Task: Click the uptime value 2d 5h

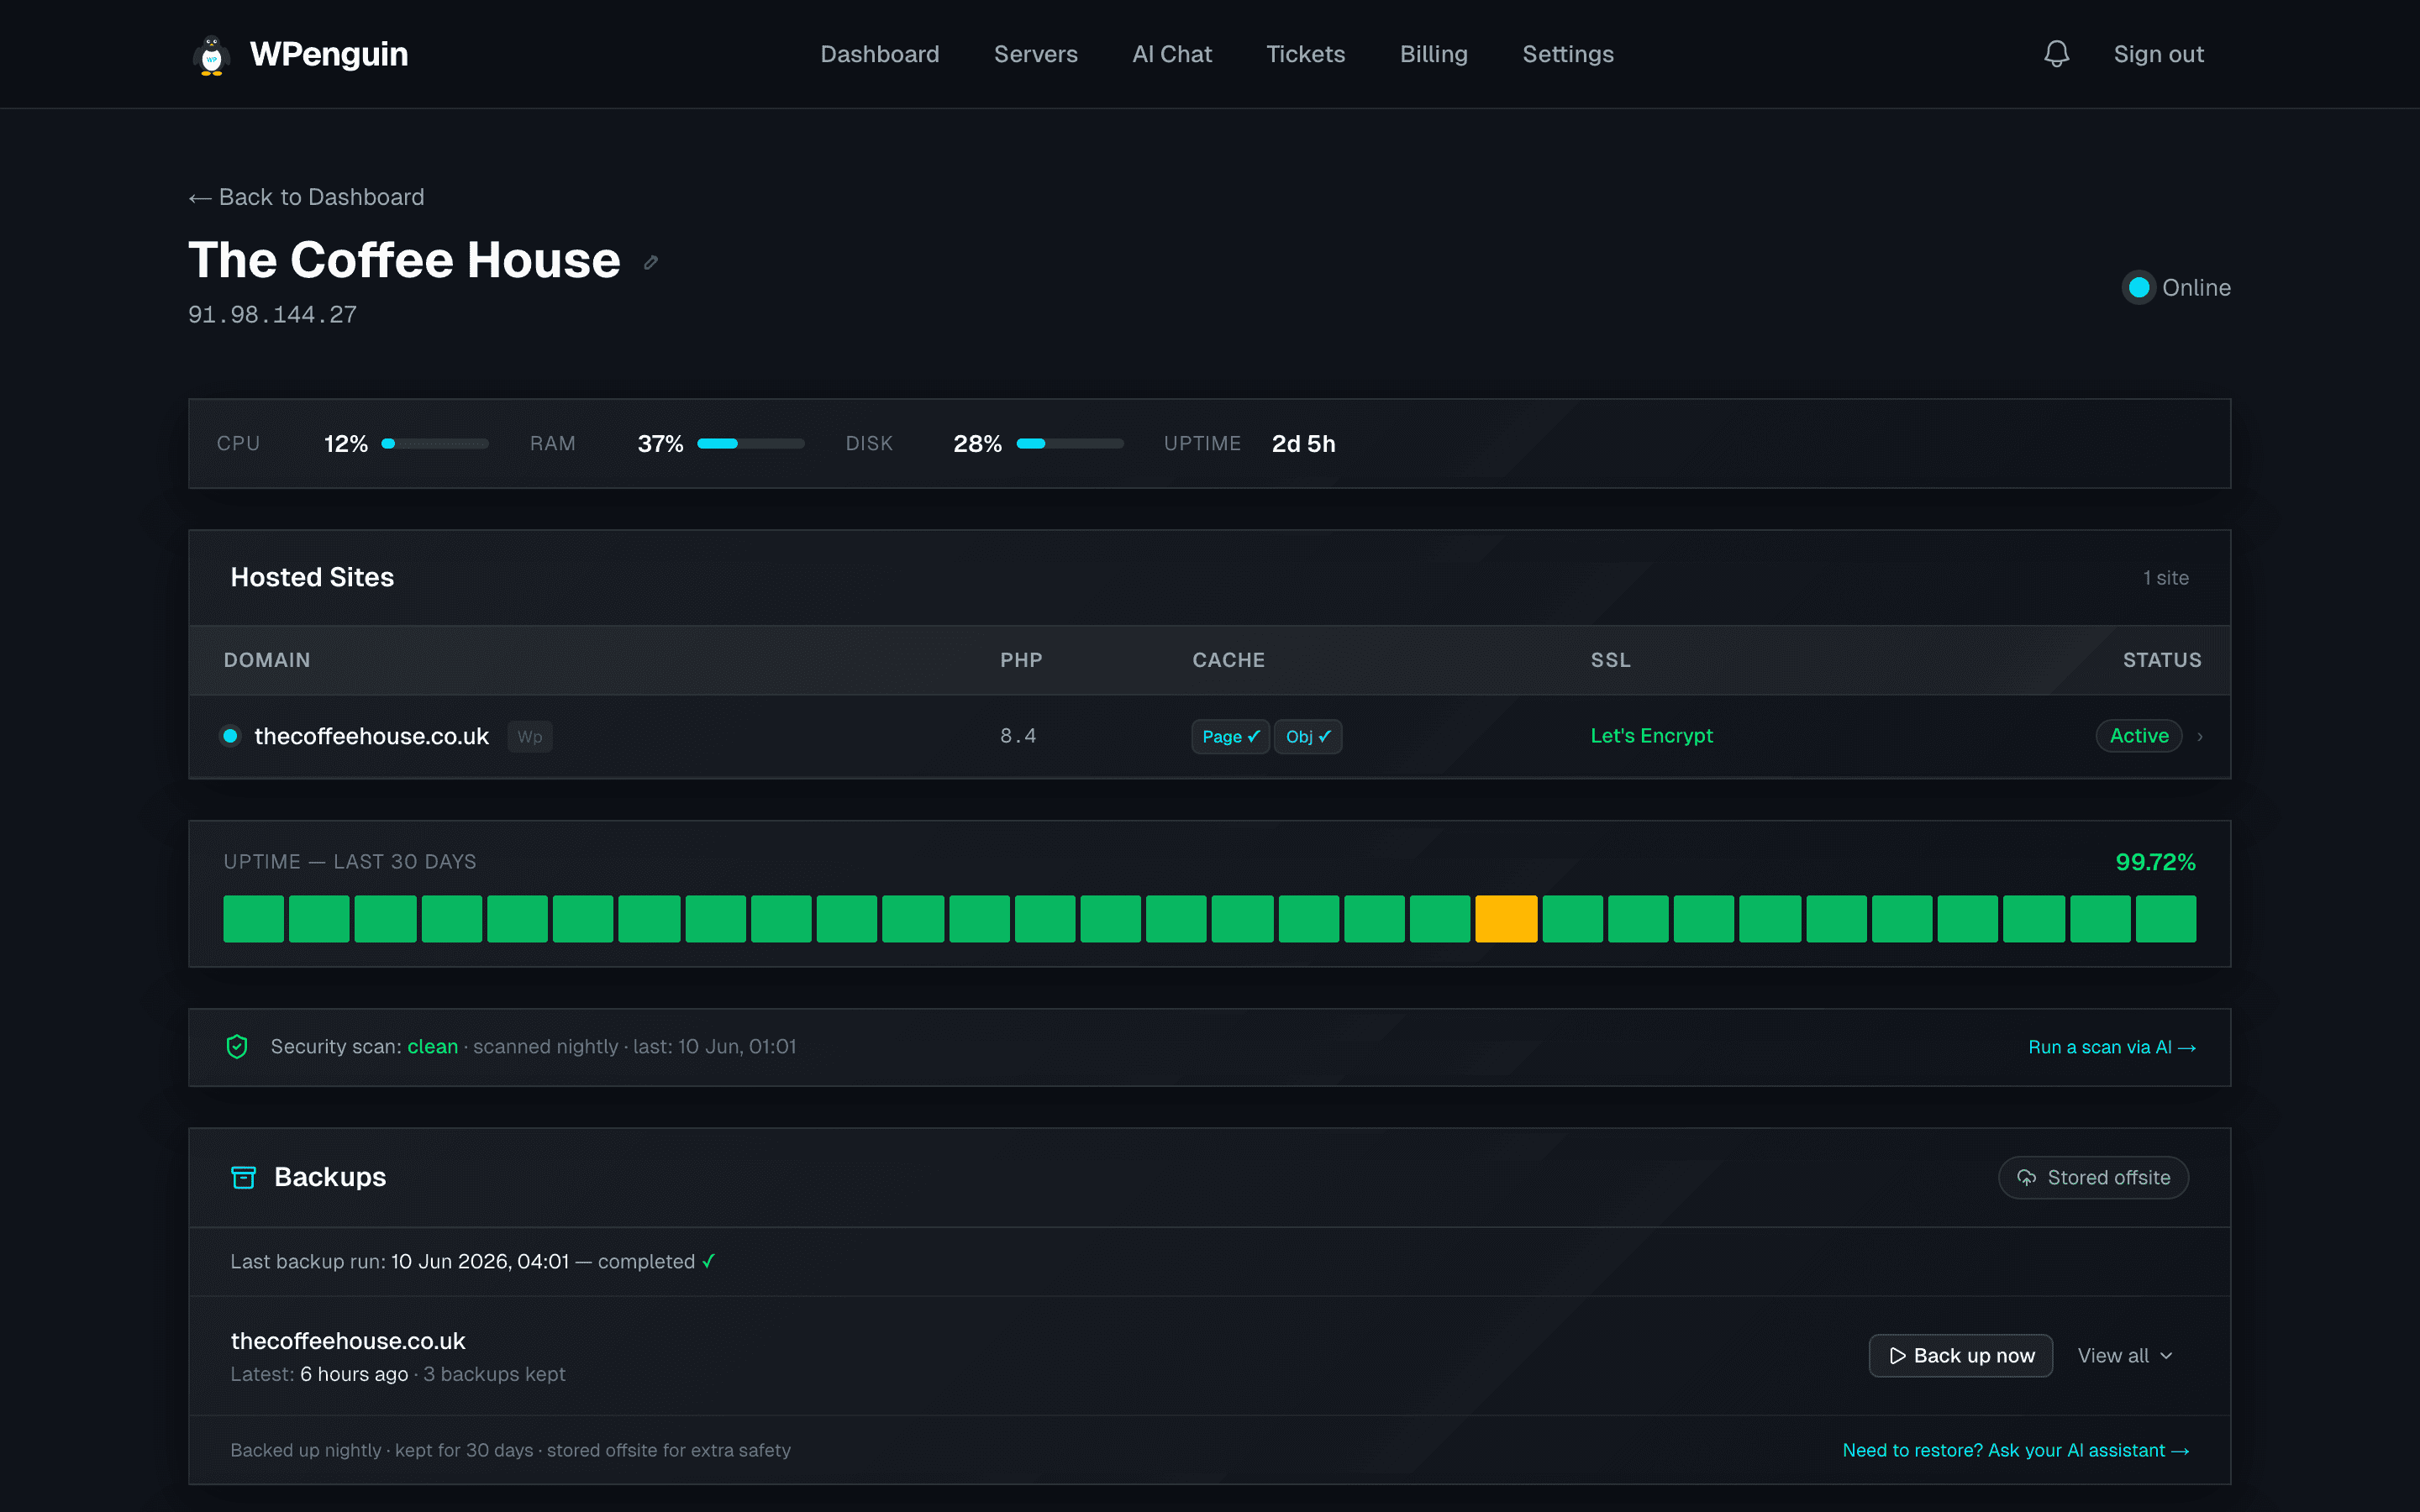Action: (x=1303, y=444)
